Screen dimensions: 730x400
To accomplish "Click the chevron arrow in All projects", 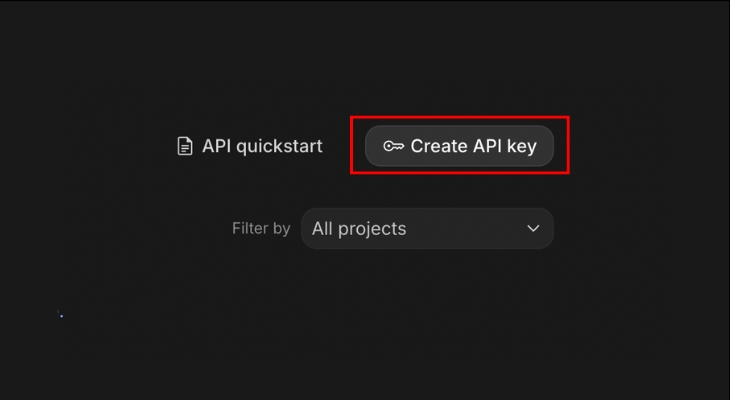I will pos(533,228).
